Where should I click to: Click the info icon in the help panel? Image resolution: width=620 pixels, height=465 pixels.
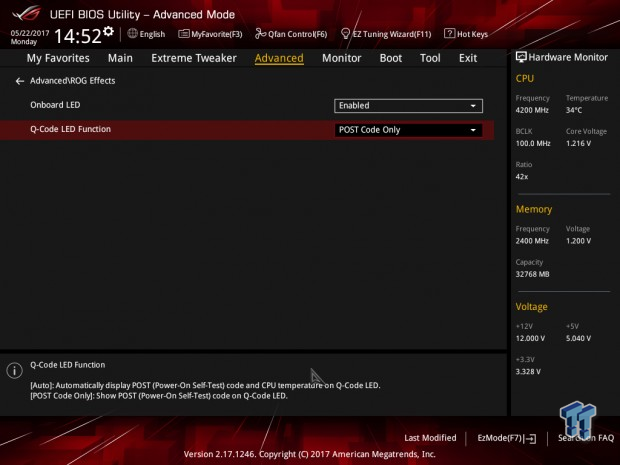[15, 370]
